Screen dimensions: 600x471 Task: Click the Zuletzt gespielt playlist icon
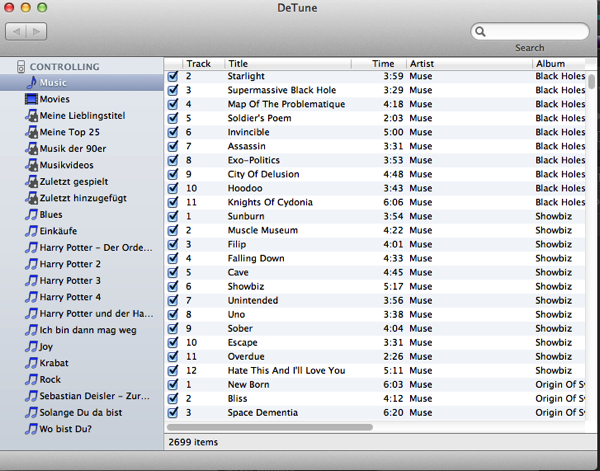(x=31, y=181)
